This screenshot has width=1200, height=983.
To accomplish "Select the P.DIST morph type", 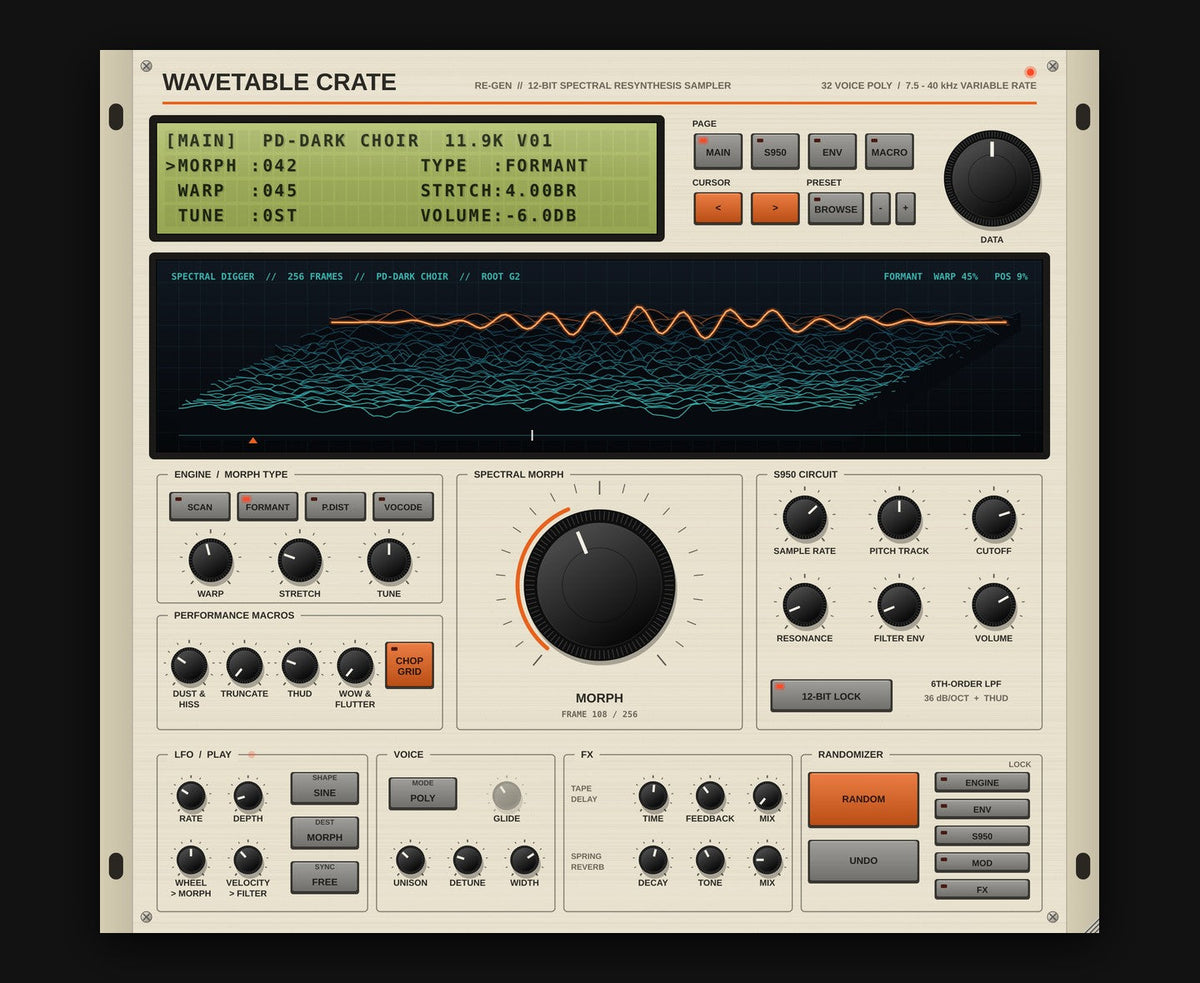I will click(335, 506).
